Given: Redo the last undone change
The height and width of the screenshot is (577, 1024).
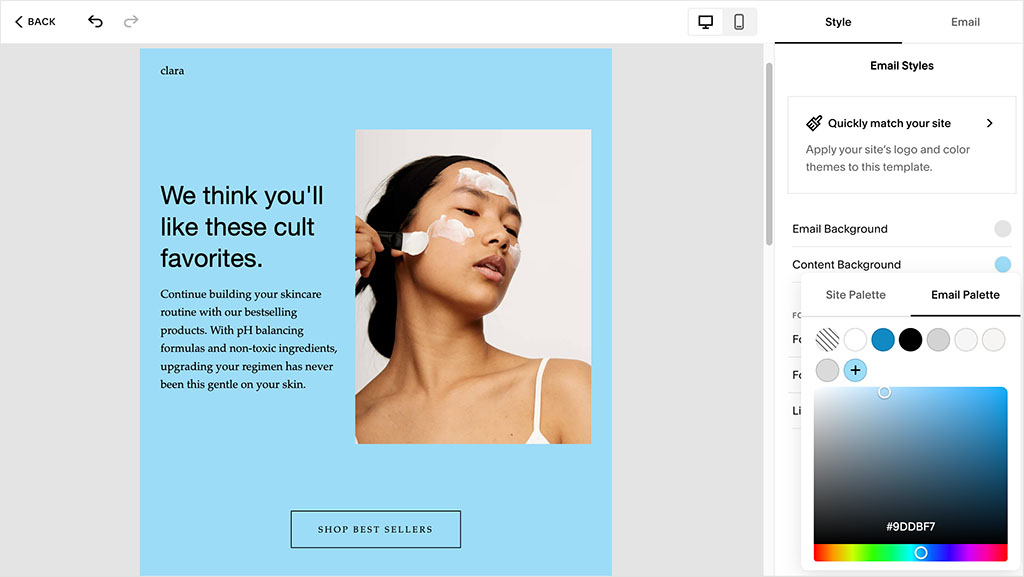Looking at the screenshot, I should pyautogui.click(x=131, y=22).
